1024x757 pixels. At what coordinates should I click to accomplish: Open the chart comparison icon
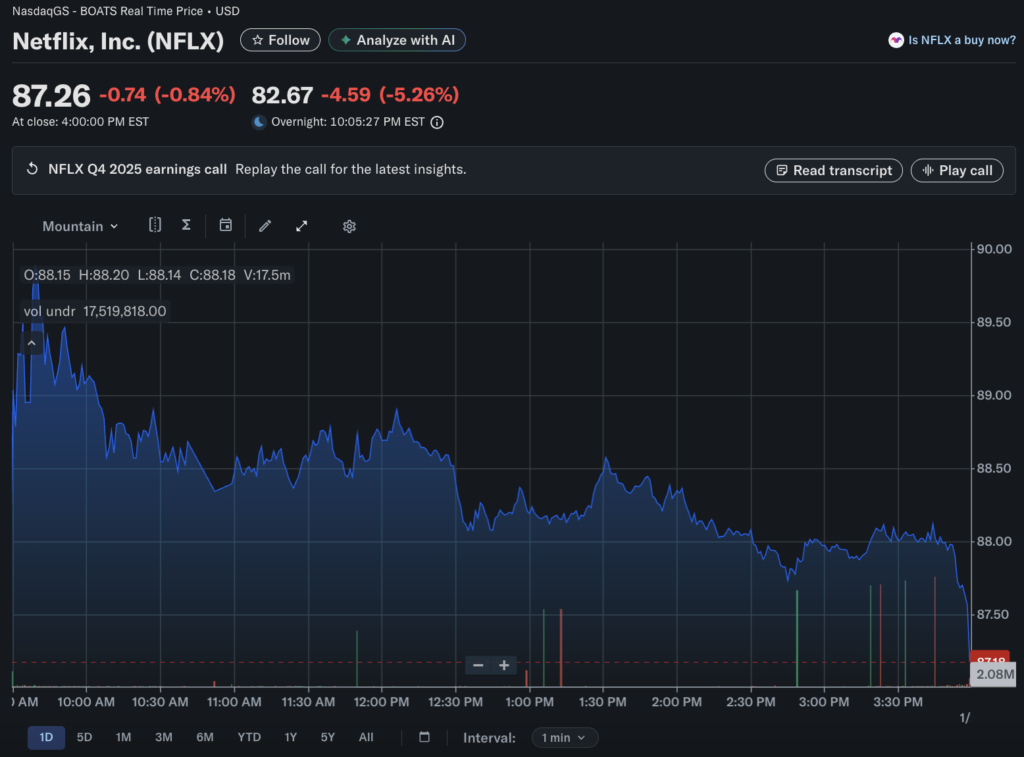[x=155, y=226]
